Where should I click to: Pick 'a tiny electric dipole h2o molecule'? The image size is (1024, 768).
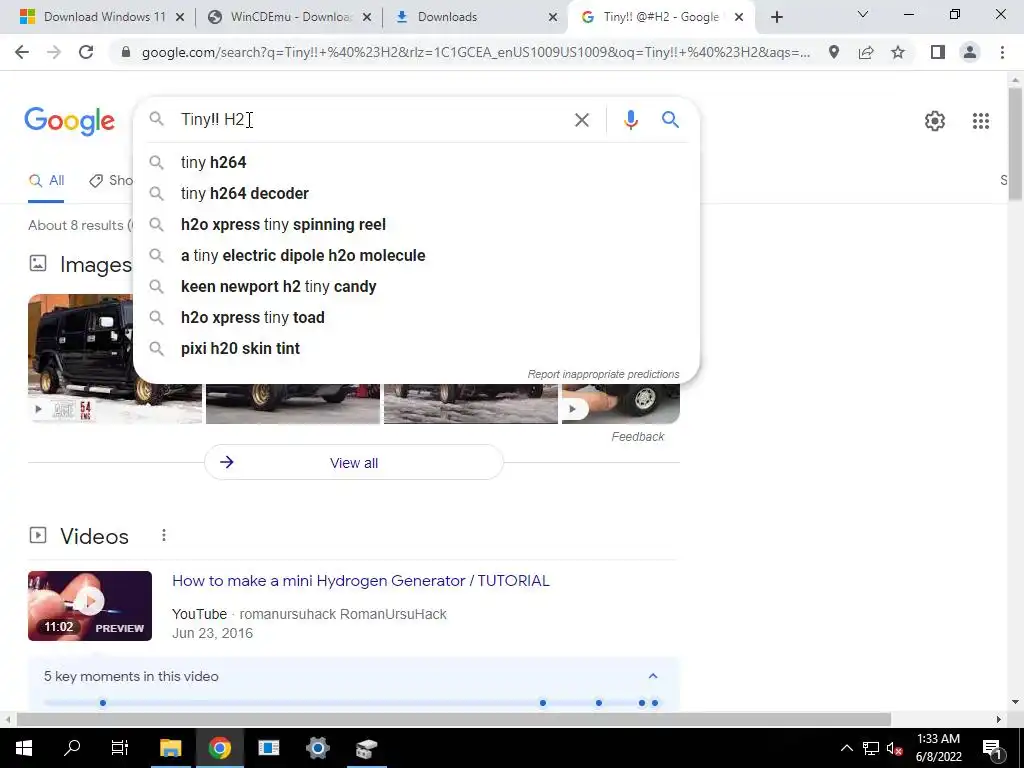416,255
